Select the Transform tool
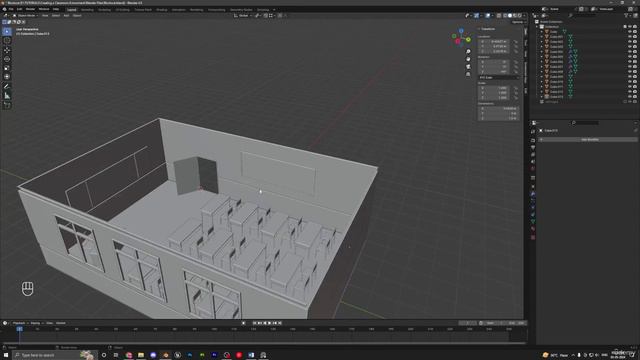The height and width of the screenshot is (360, 640). [7, 77]
